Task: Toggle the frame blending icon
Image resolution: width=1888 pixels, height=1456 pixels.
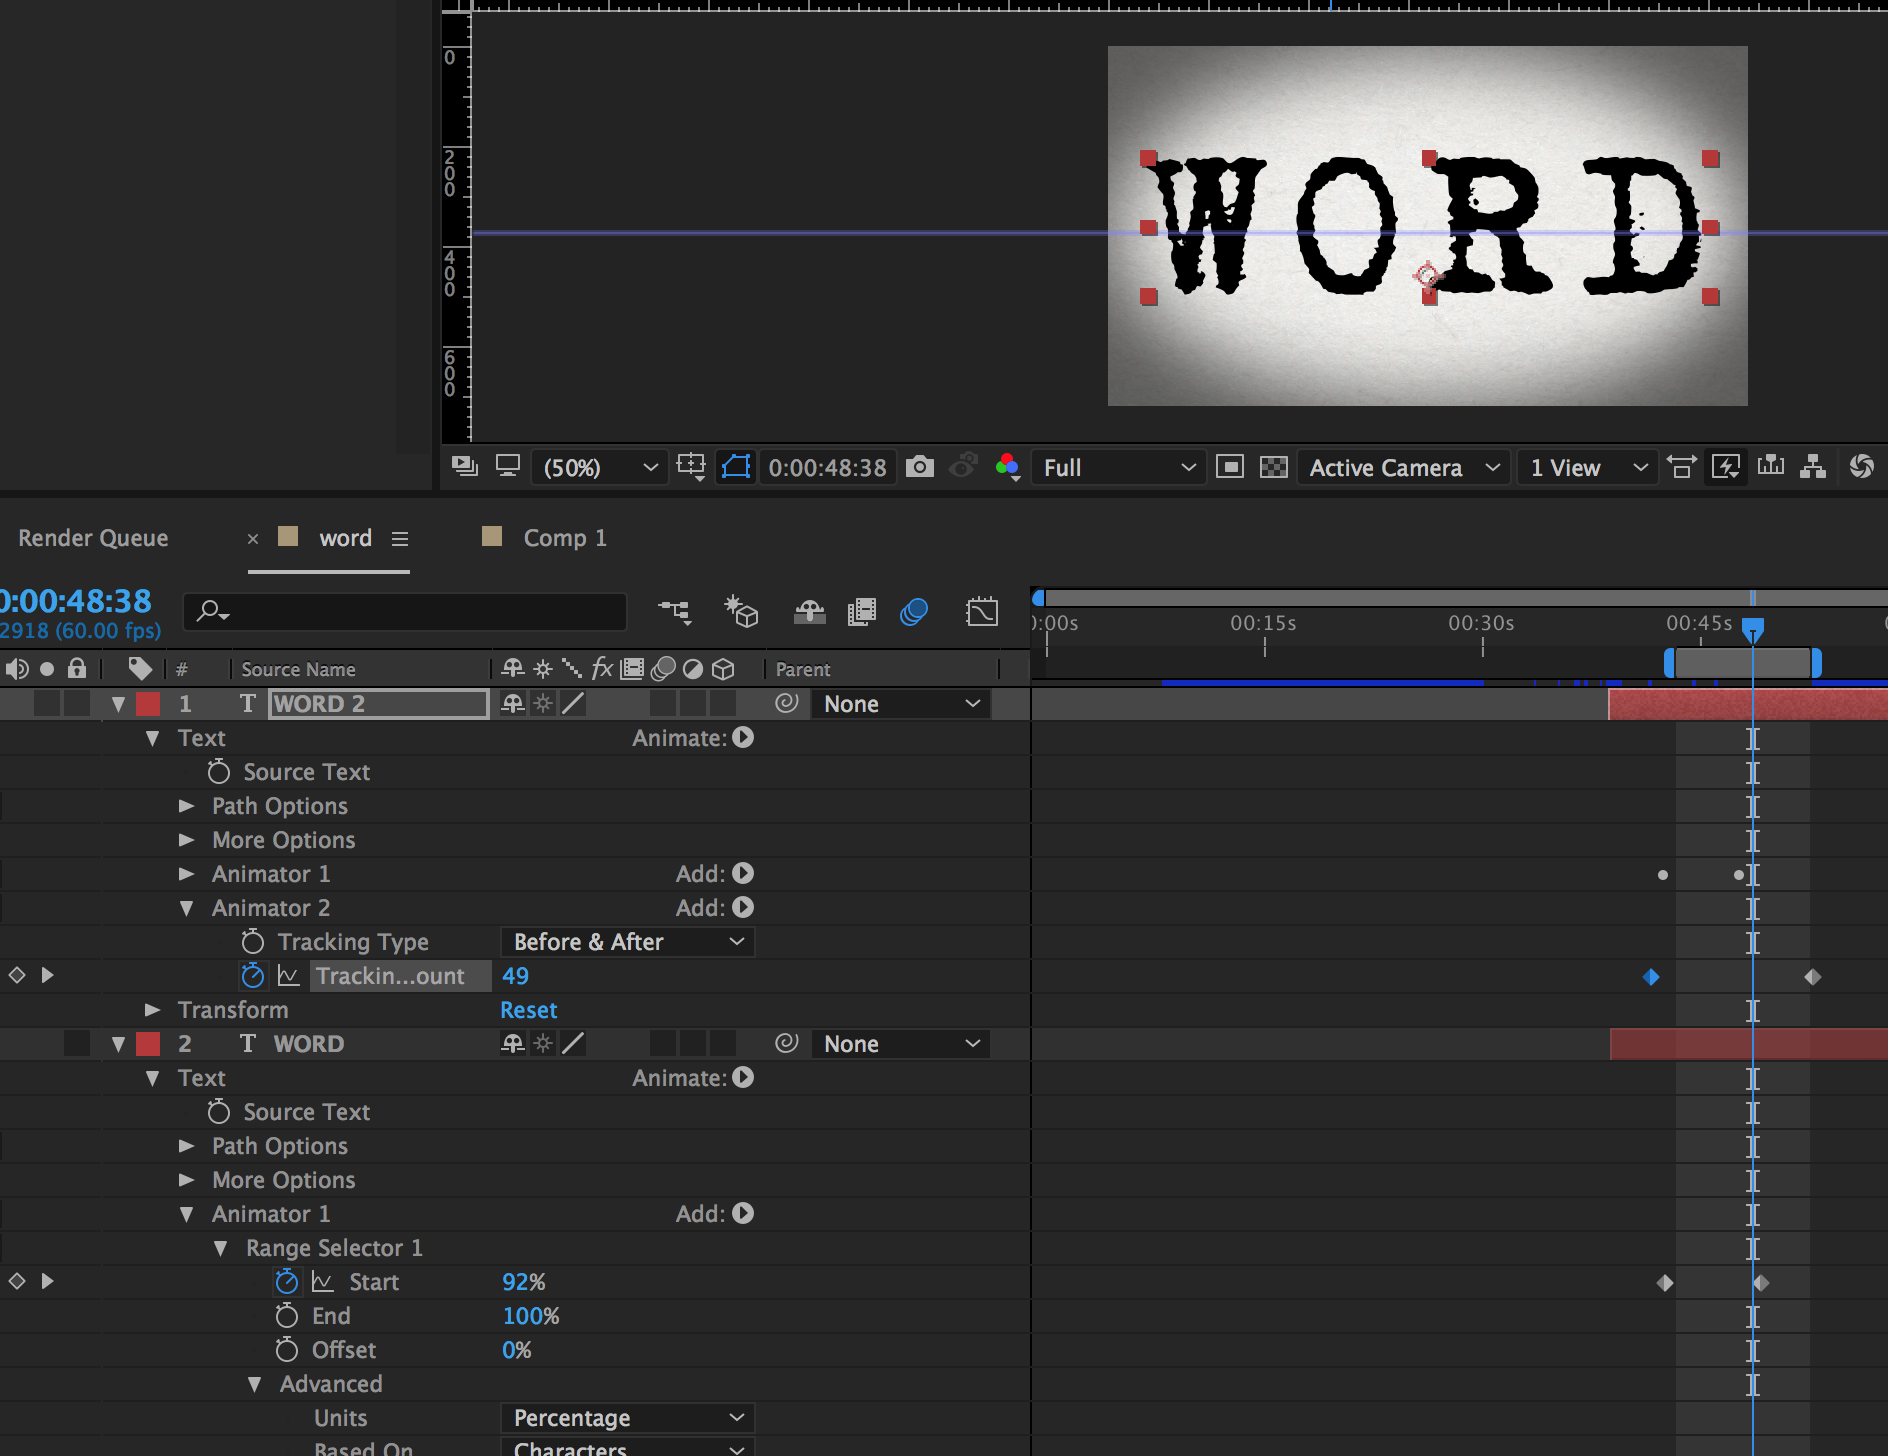Action: click(861, 611)
